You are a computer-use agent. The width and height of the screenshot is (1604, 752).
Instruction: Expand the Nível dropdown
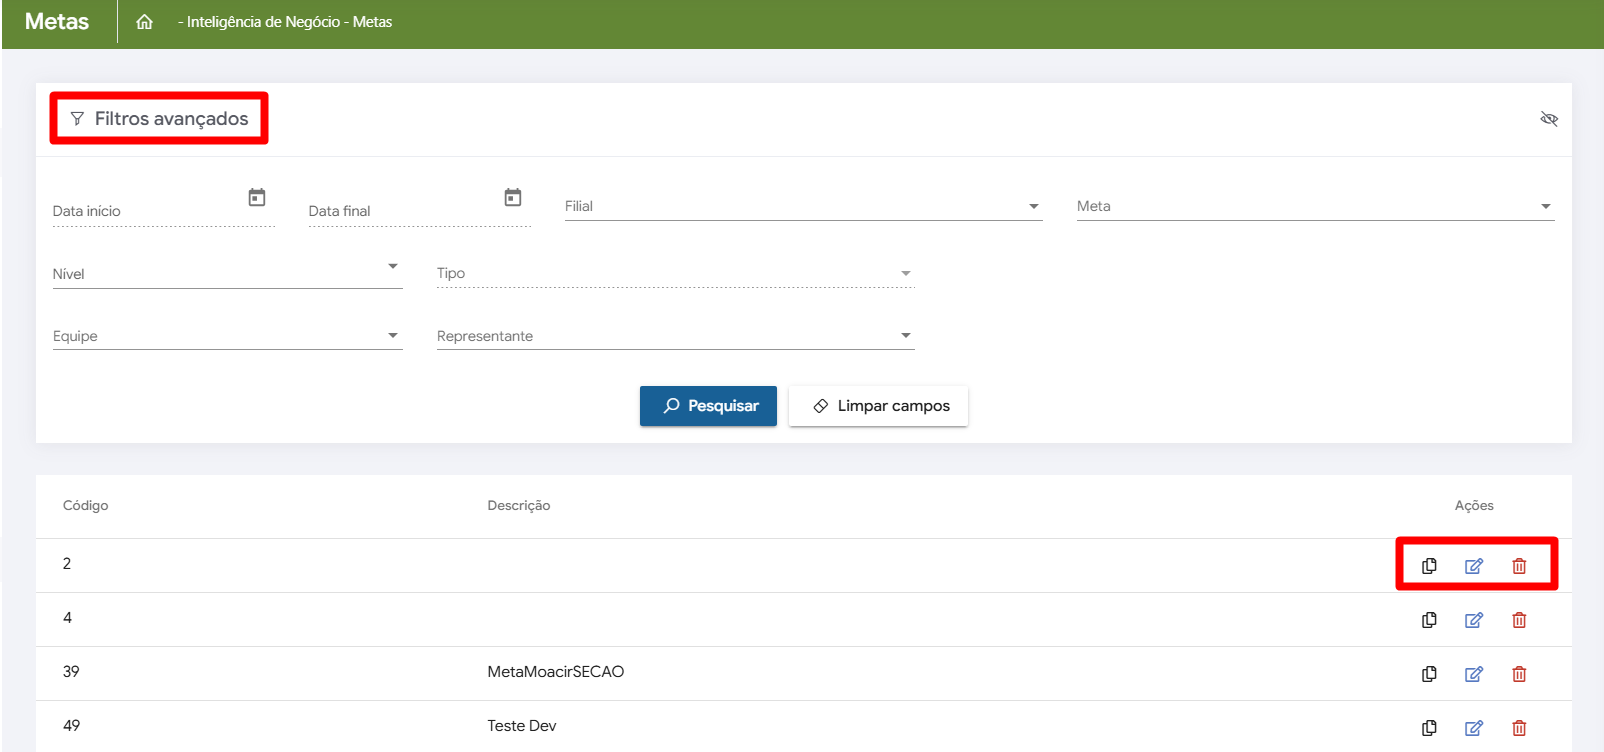click(x=227, y=273)
